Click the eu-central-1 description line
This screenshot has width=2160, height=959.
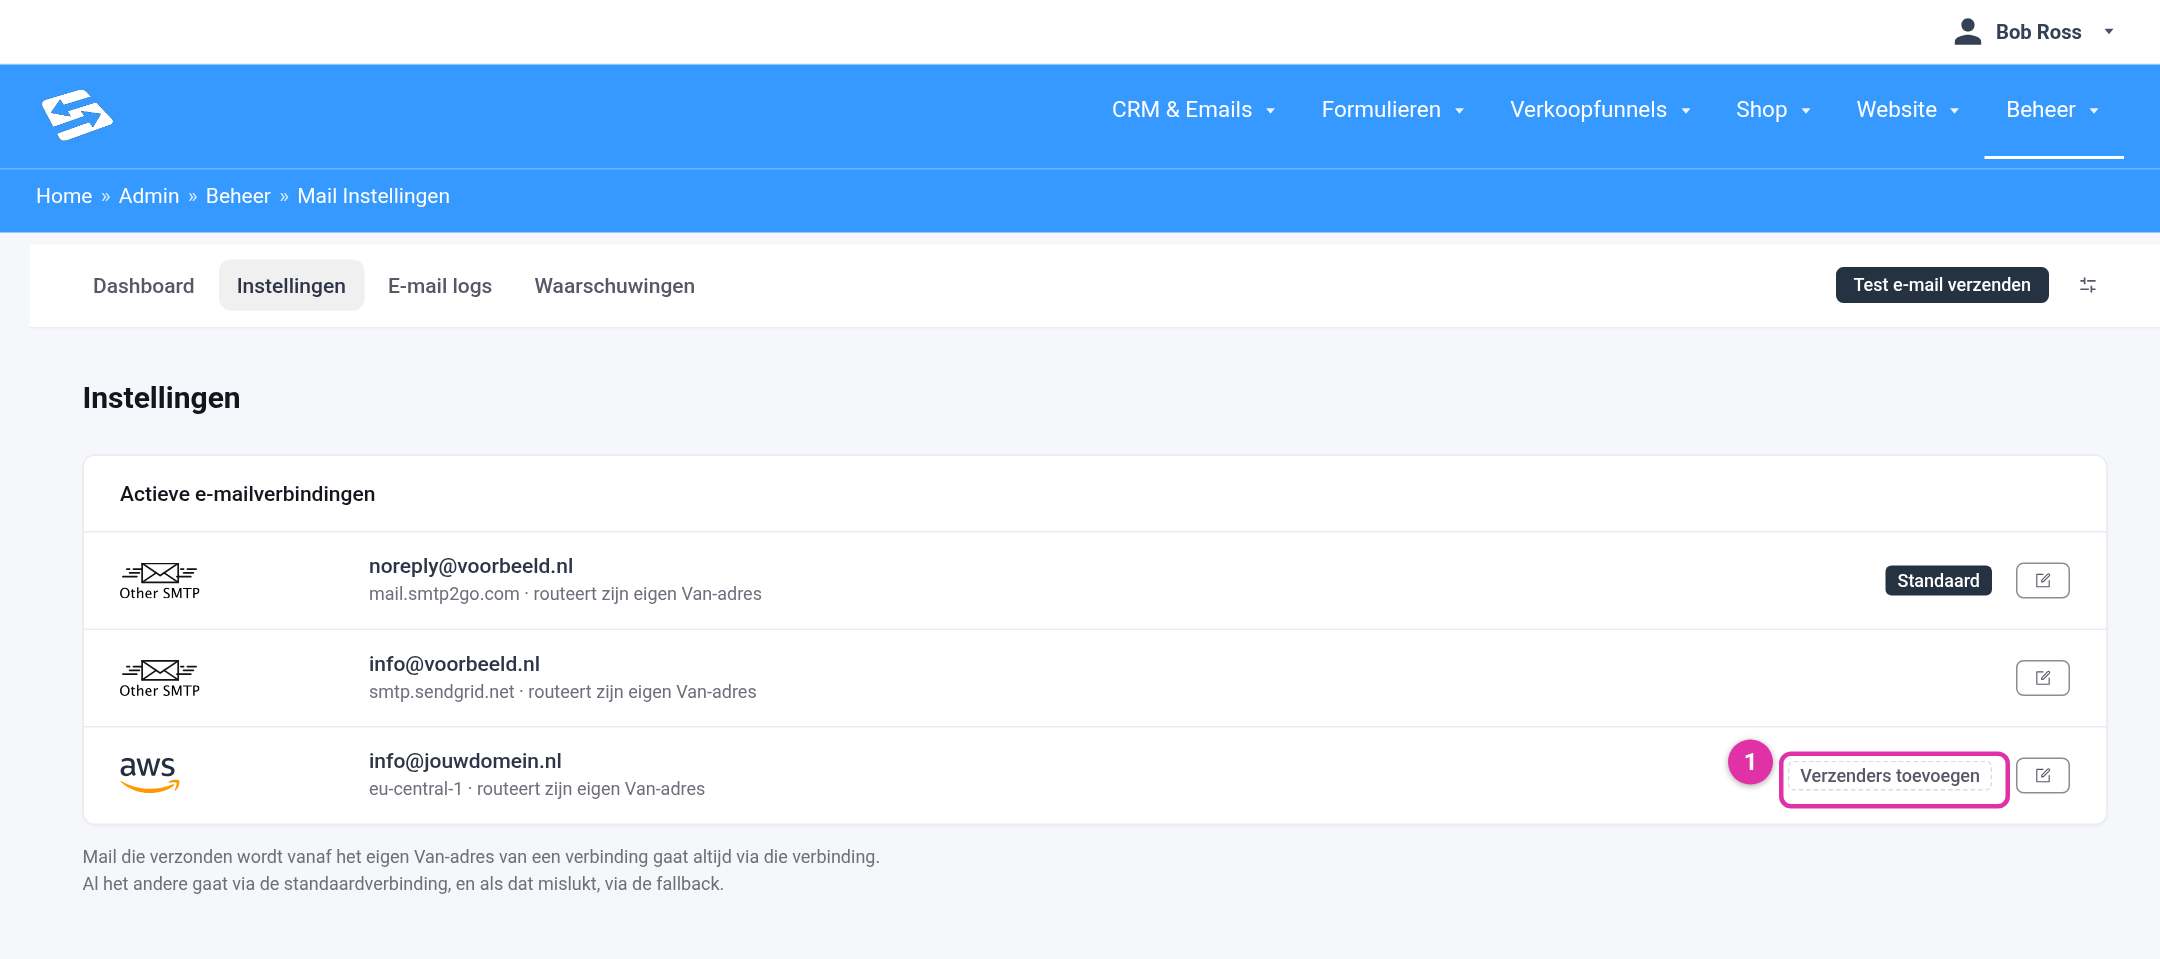coord(536,789)
